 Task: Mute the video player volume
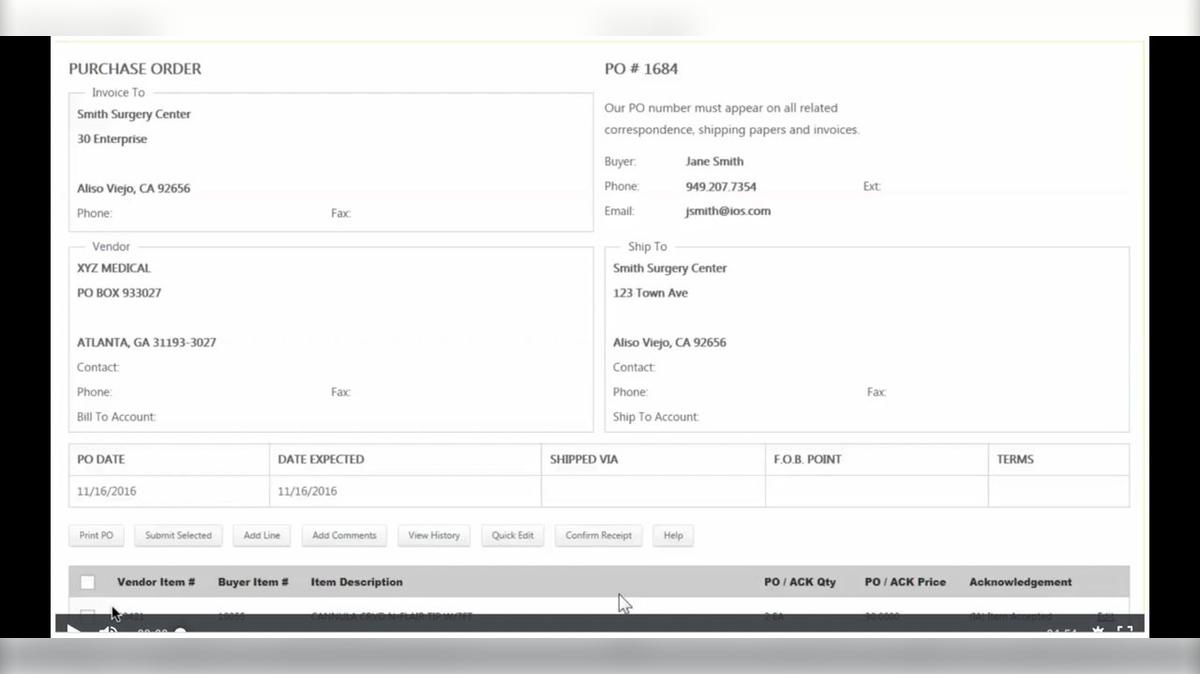107,632
